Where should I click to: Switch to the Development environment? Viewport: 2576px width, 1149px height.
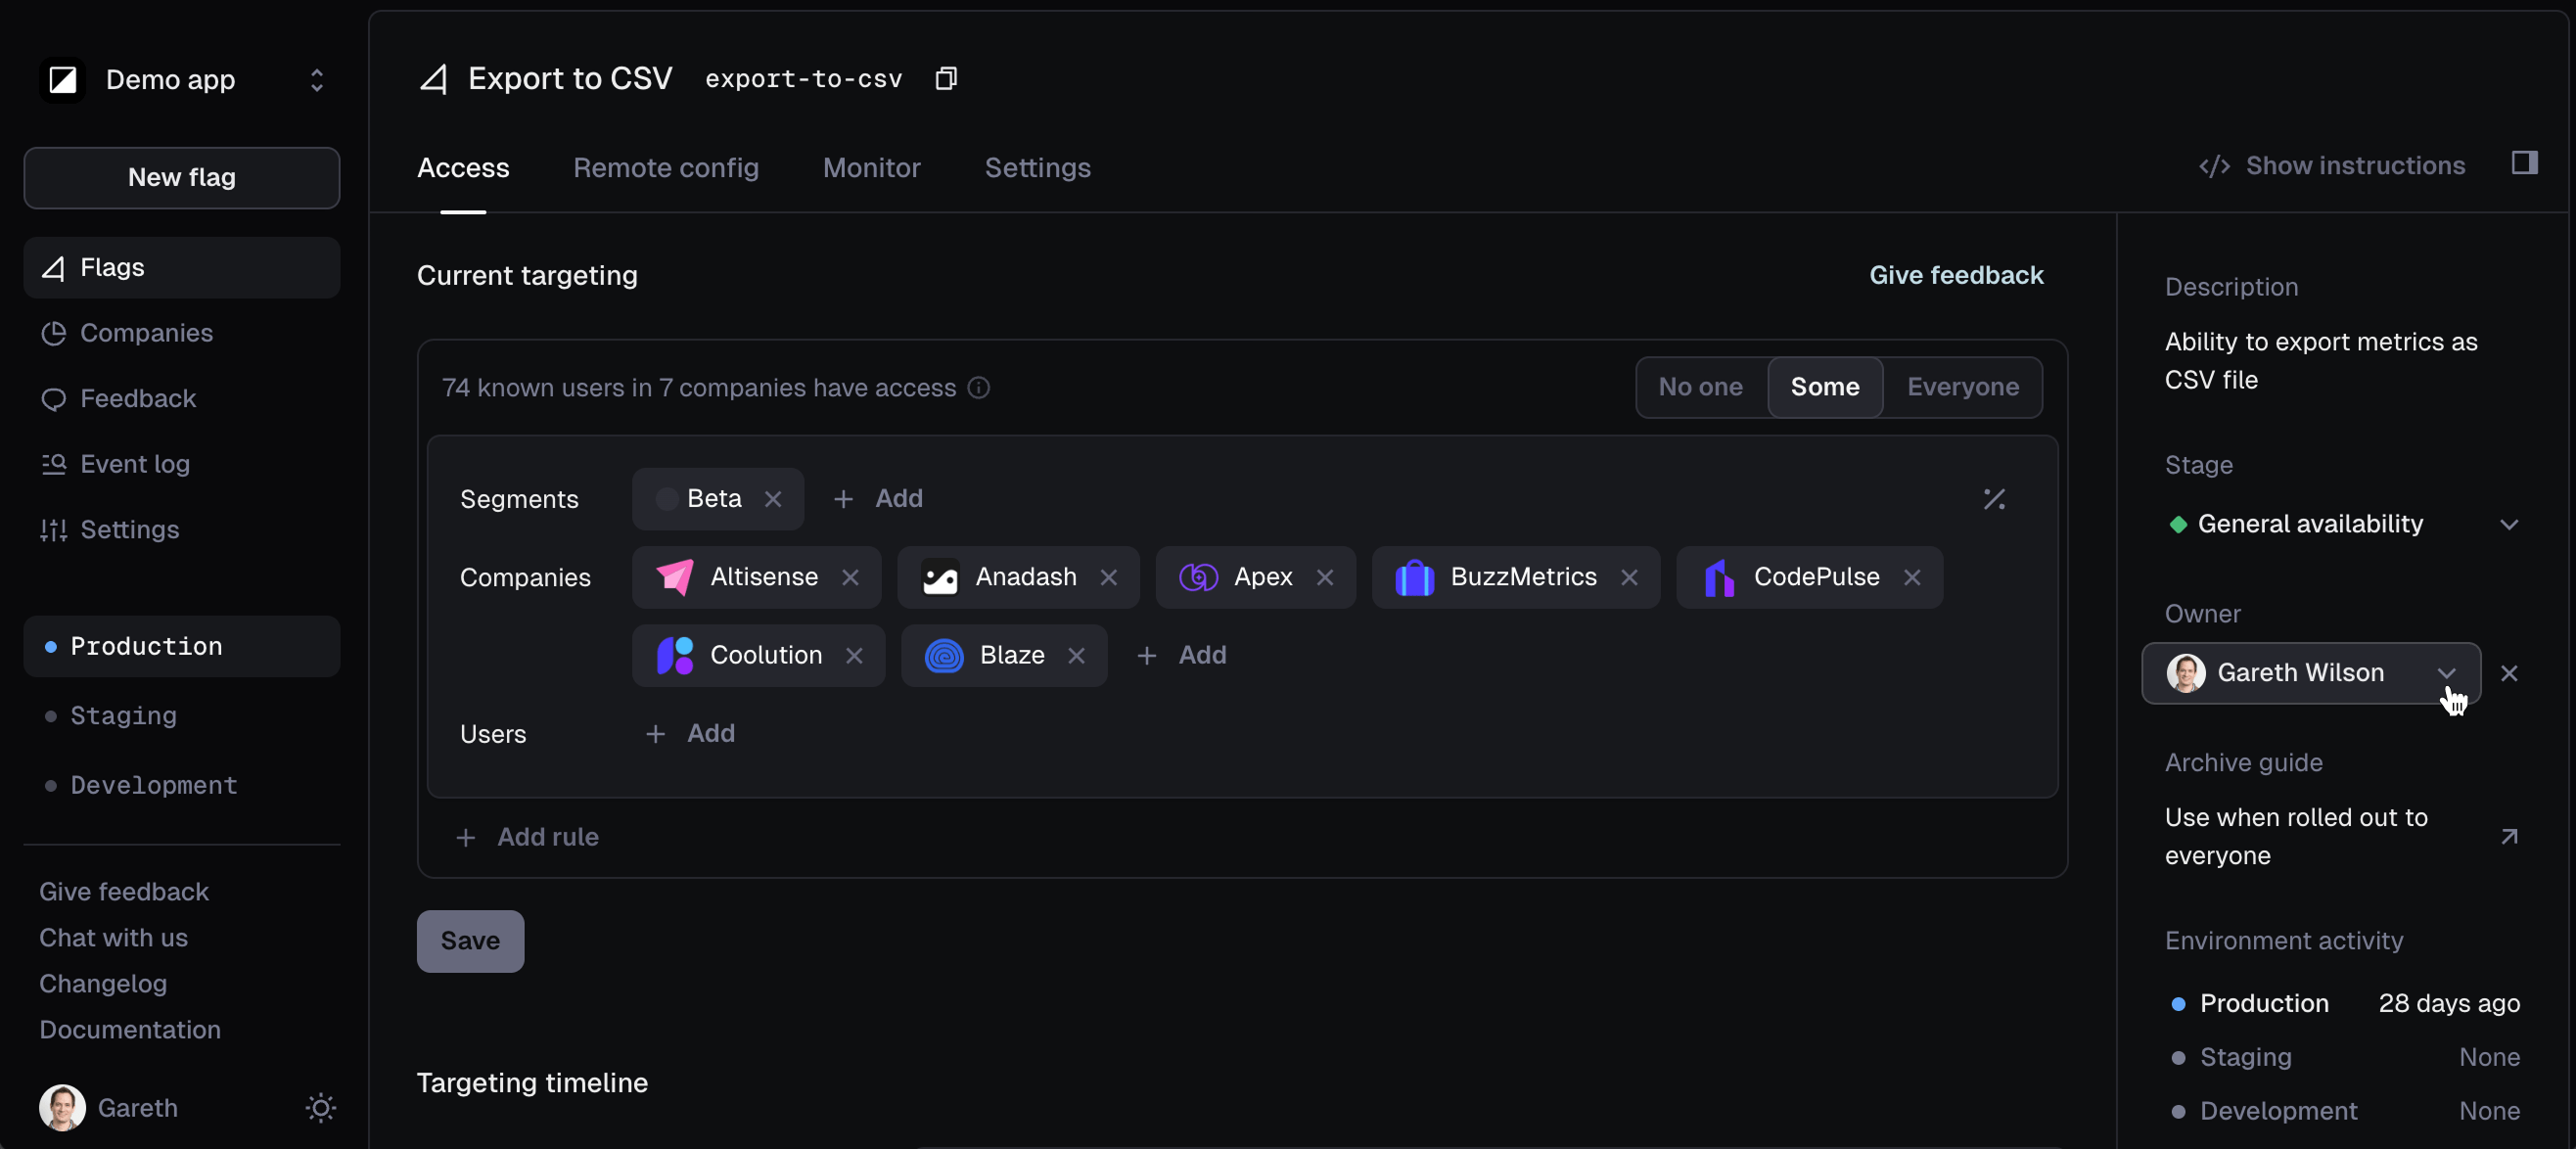(181, 785)
